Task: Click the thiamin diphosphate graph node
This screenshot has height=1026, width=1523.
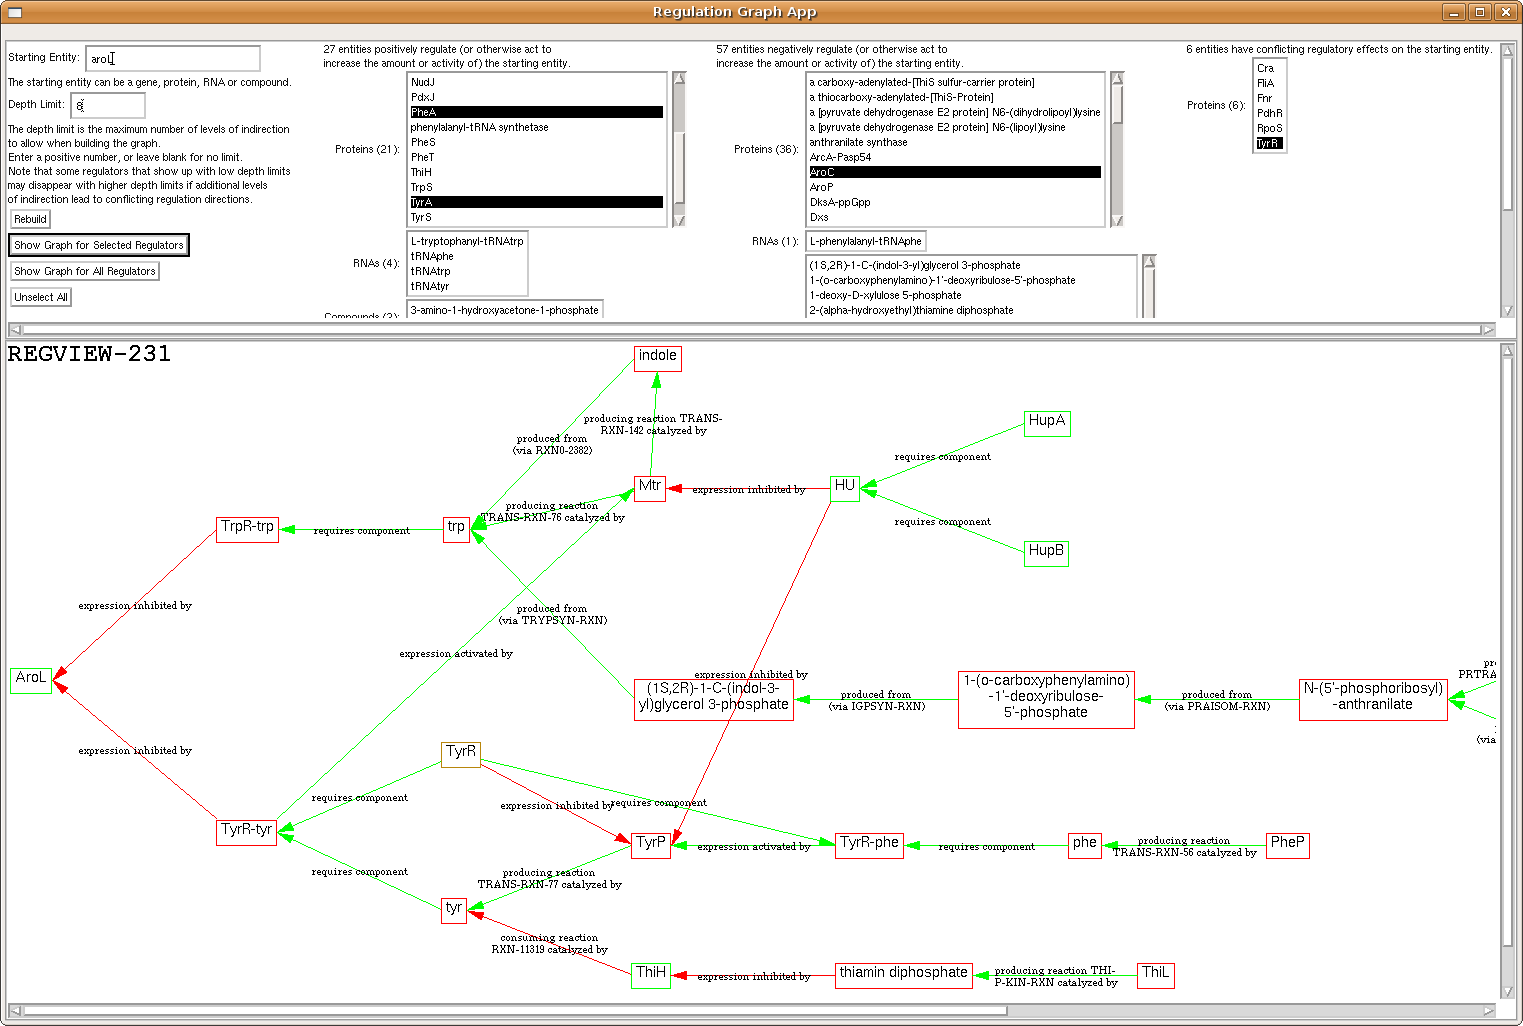Action: [904, 975]
